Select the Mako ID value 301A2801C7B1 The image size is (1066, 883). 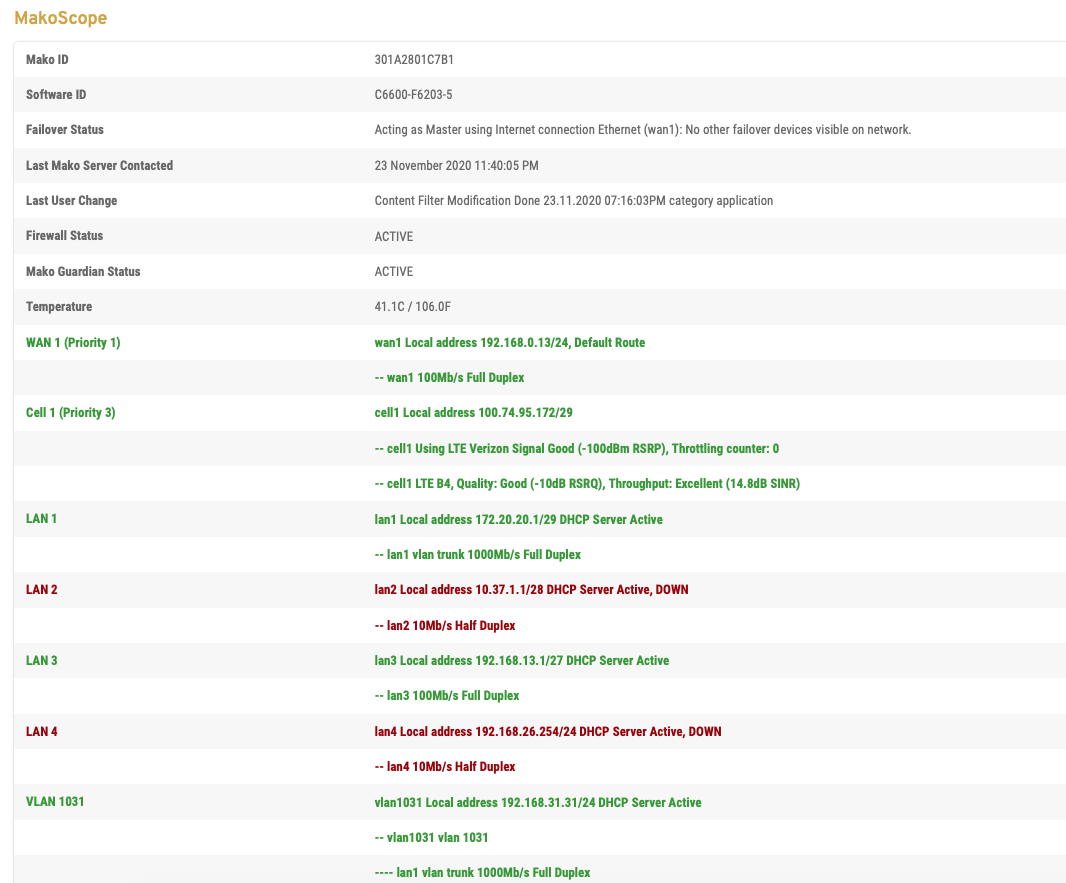point(414,59)
